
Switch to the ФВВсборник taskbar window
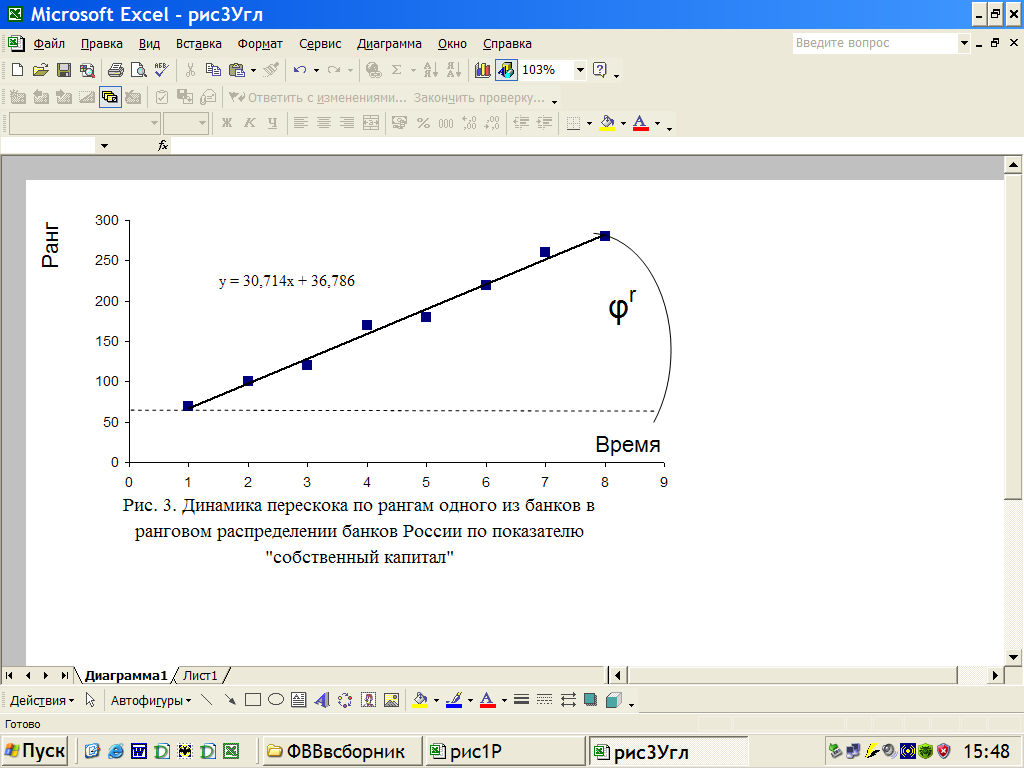(341, 752)
